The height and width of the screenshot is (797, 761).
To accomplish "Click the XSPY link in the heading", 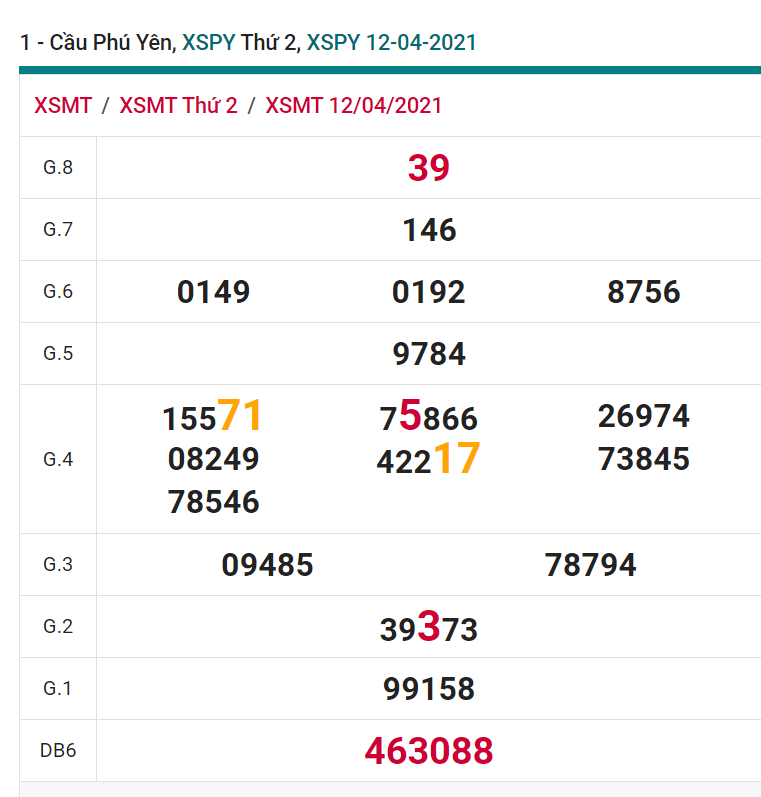I will (x=208, y=42).
